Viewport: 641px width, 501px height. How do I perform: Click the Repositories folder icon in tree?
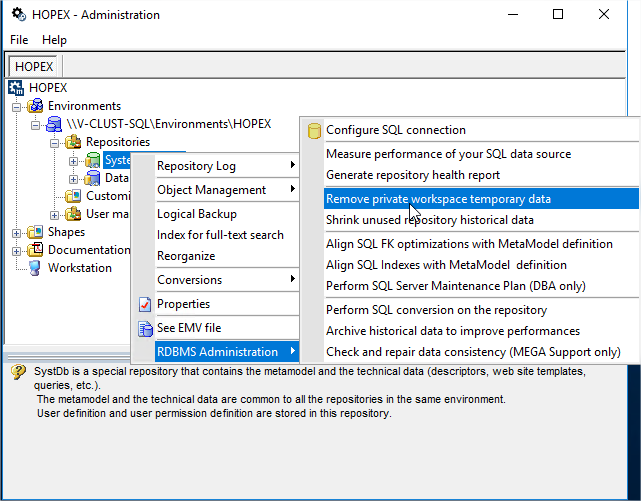tap(73, 142)
